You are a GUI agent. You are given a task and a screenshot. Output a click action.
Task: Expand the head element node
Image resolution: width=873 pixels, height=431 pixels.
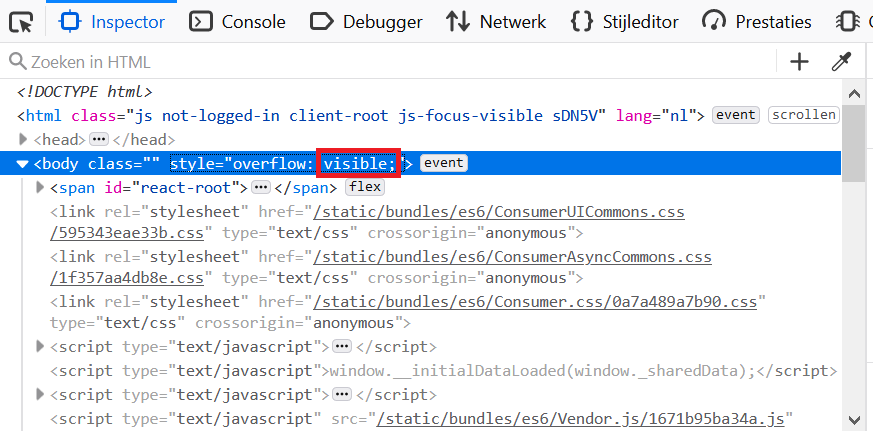[x=24, y=139]
